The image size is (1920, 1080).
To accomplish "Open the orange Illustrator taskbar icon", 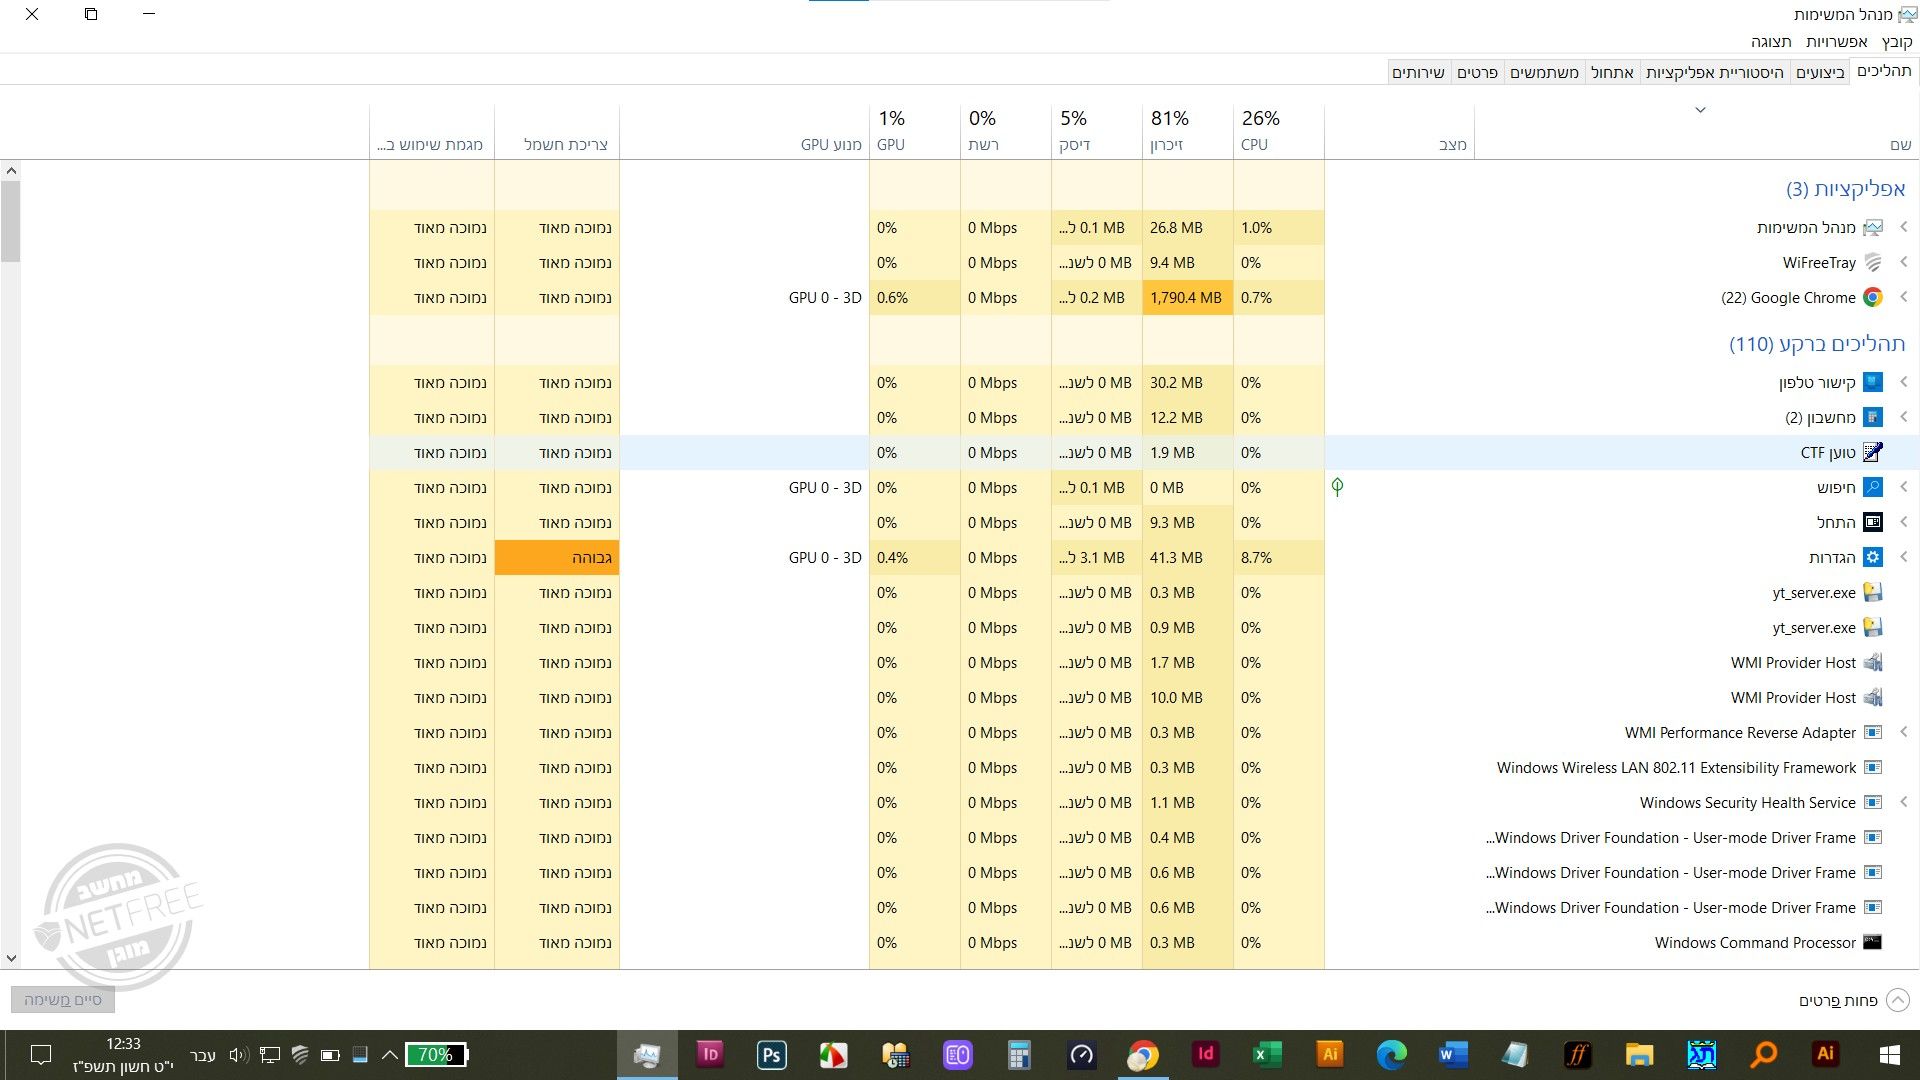I will click(1329, 1054).
